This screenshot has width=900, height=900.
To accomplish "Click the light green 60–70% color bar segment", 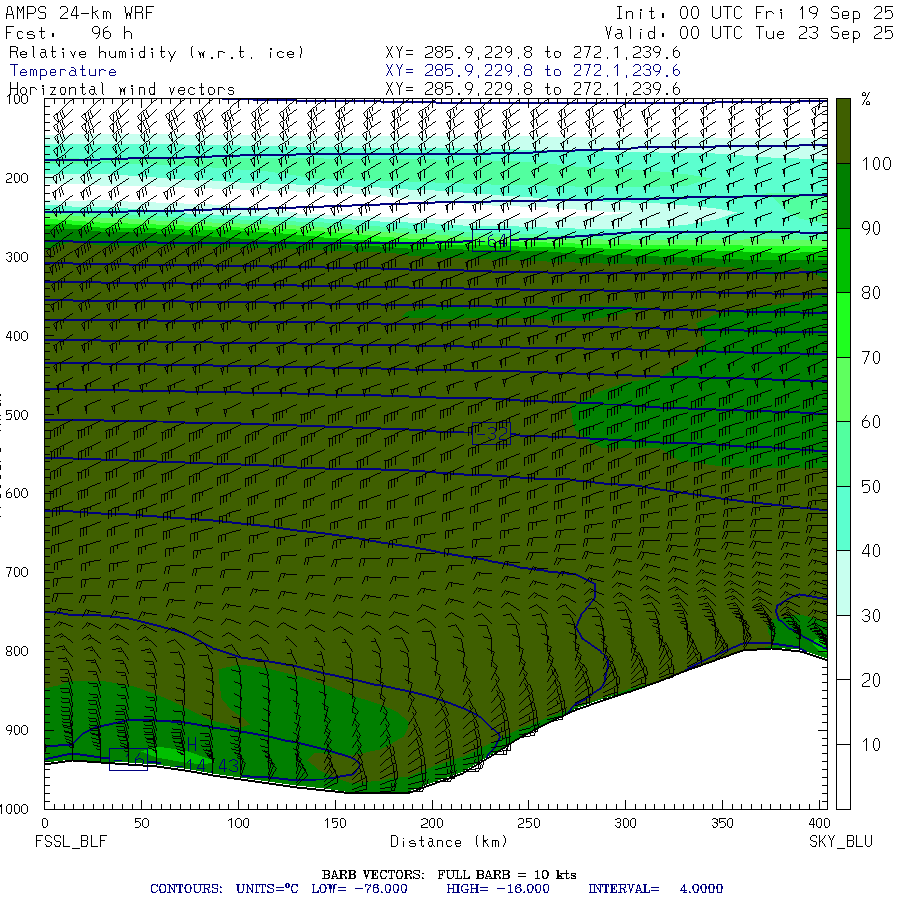I will [843, 389].
